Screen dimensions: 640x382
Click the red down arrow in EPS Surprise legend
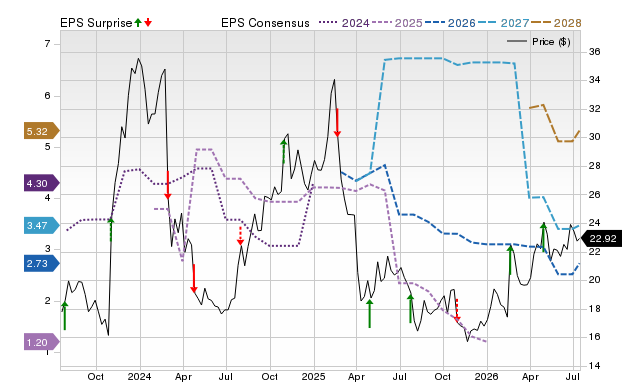pyautogui.click(x=148, y=22)
